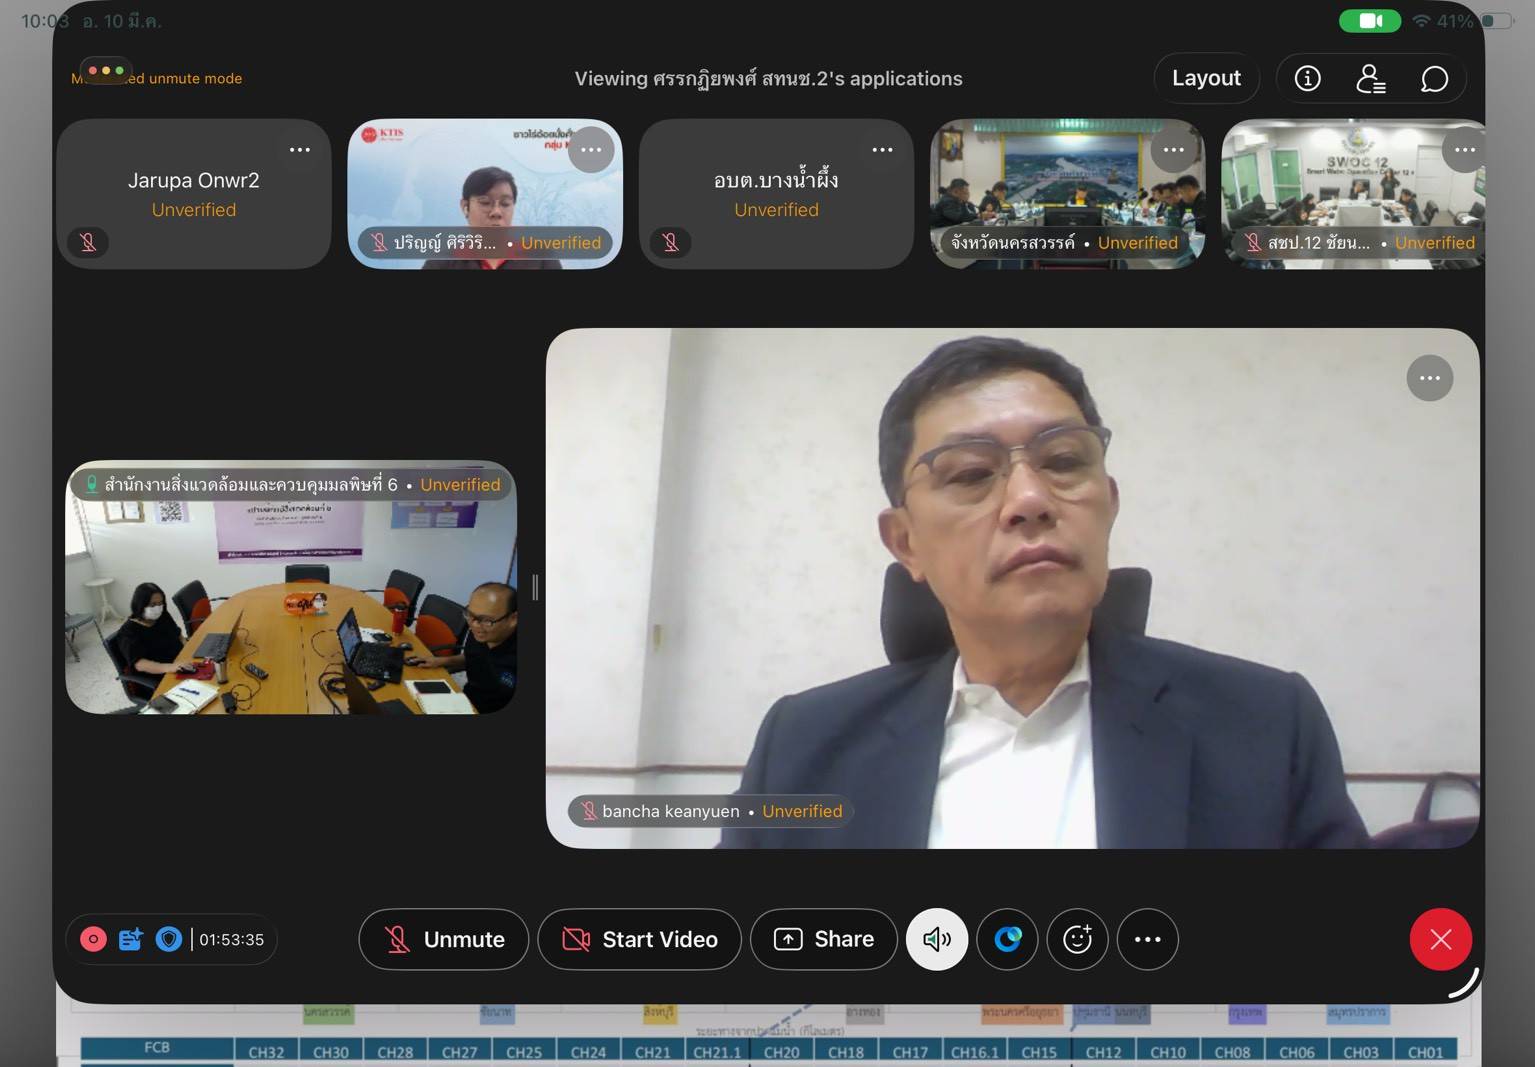Viewport: 1535px width, 1067px height.
Task: Click the panel divider handle beside main video
Action: coord(535,588)
